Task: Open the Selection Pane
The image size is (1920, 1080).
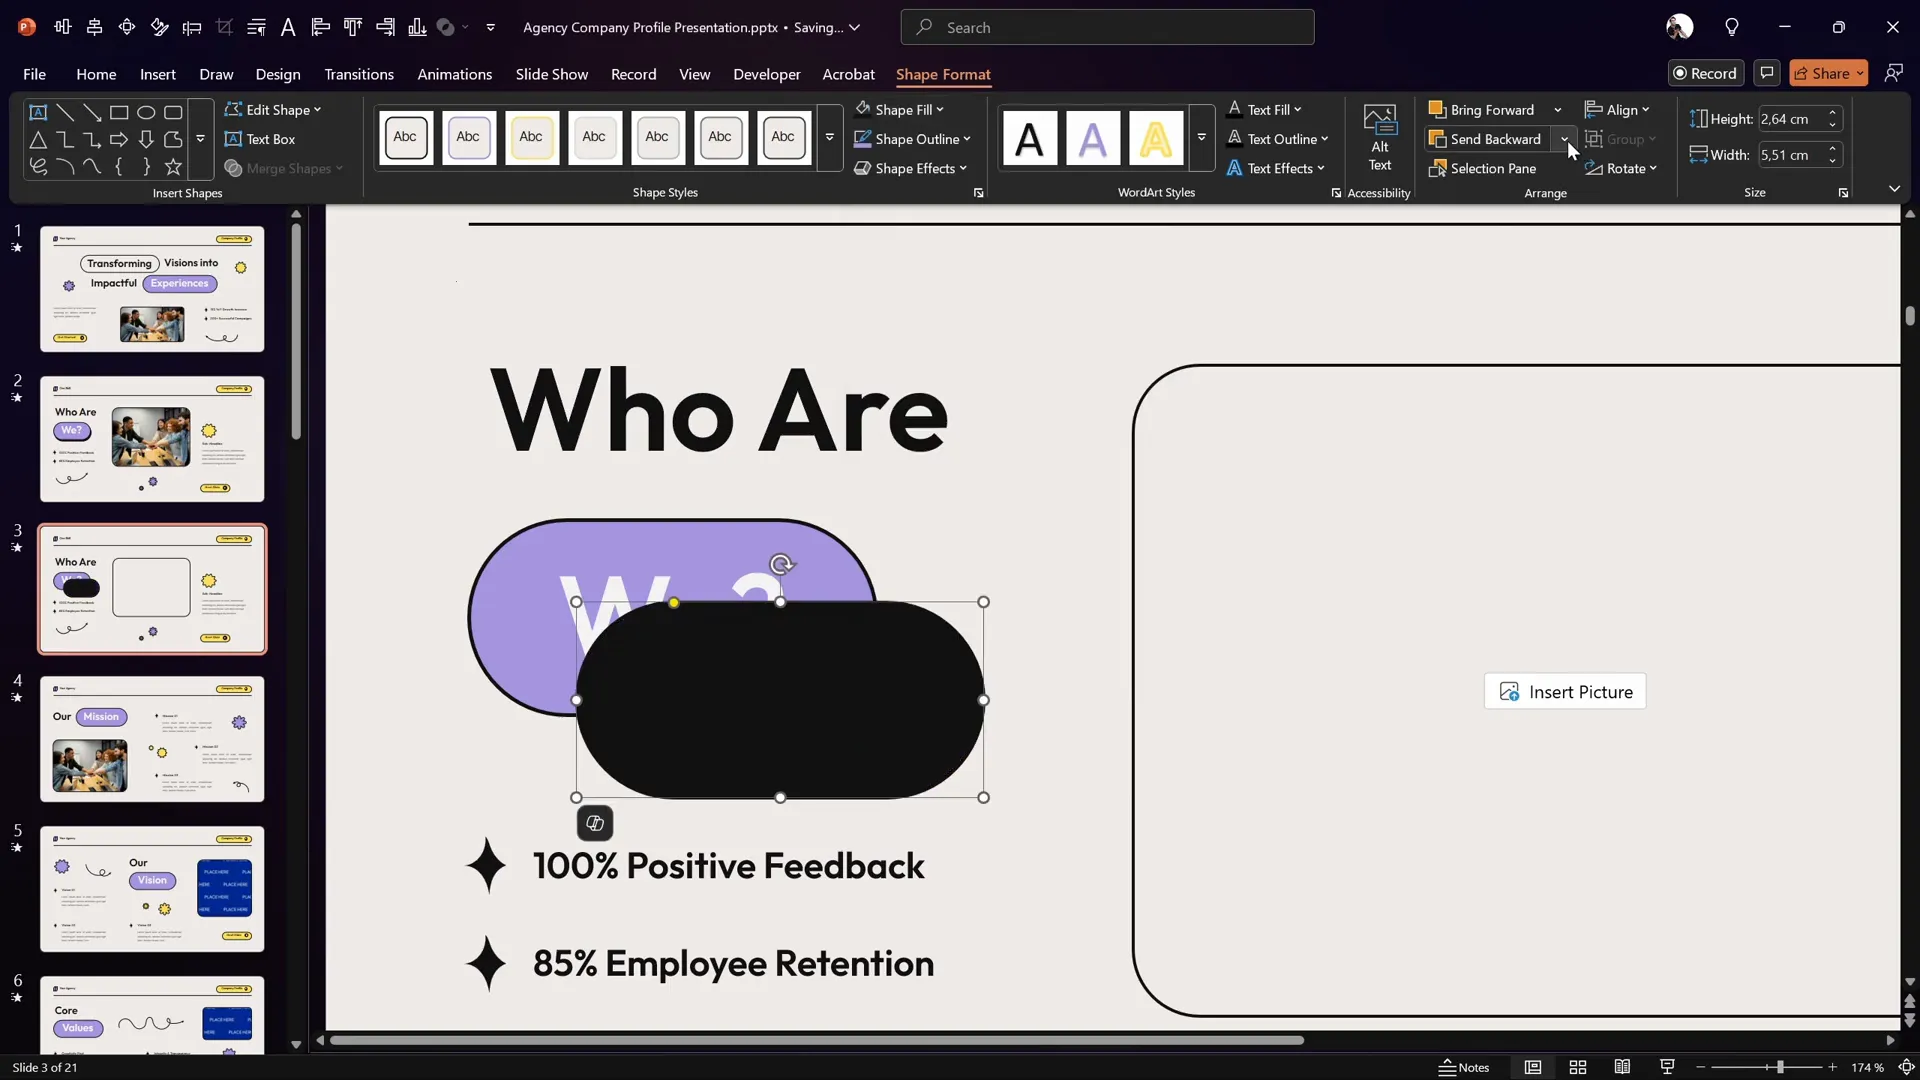Action: coord(1492,168)
